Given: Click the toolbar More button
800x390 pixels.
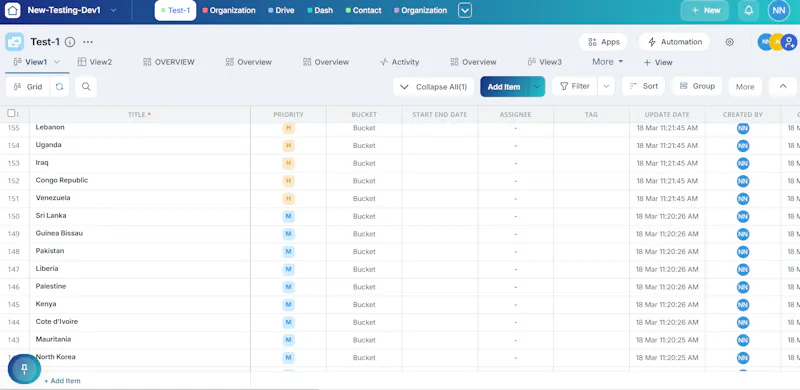Looking at the screenshot, I should tap(745, 87).
